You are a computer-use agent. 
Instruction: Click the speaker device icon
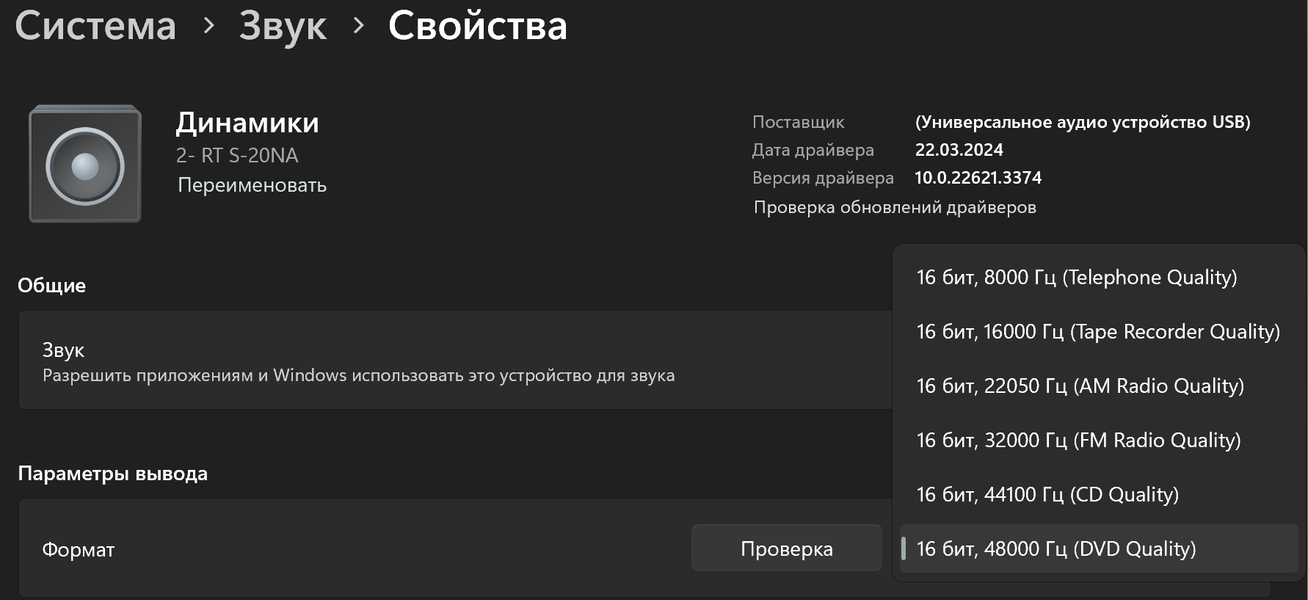[x=85, y=164]
